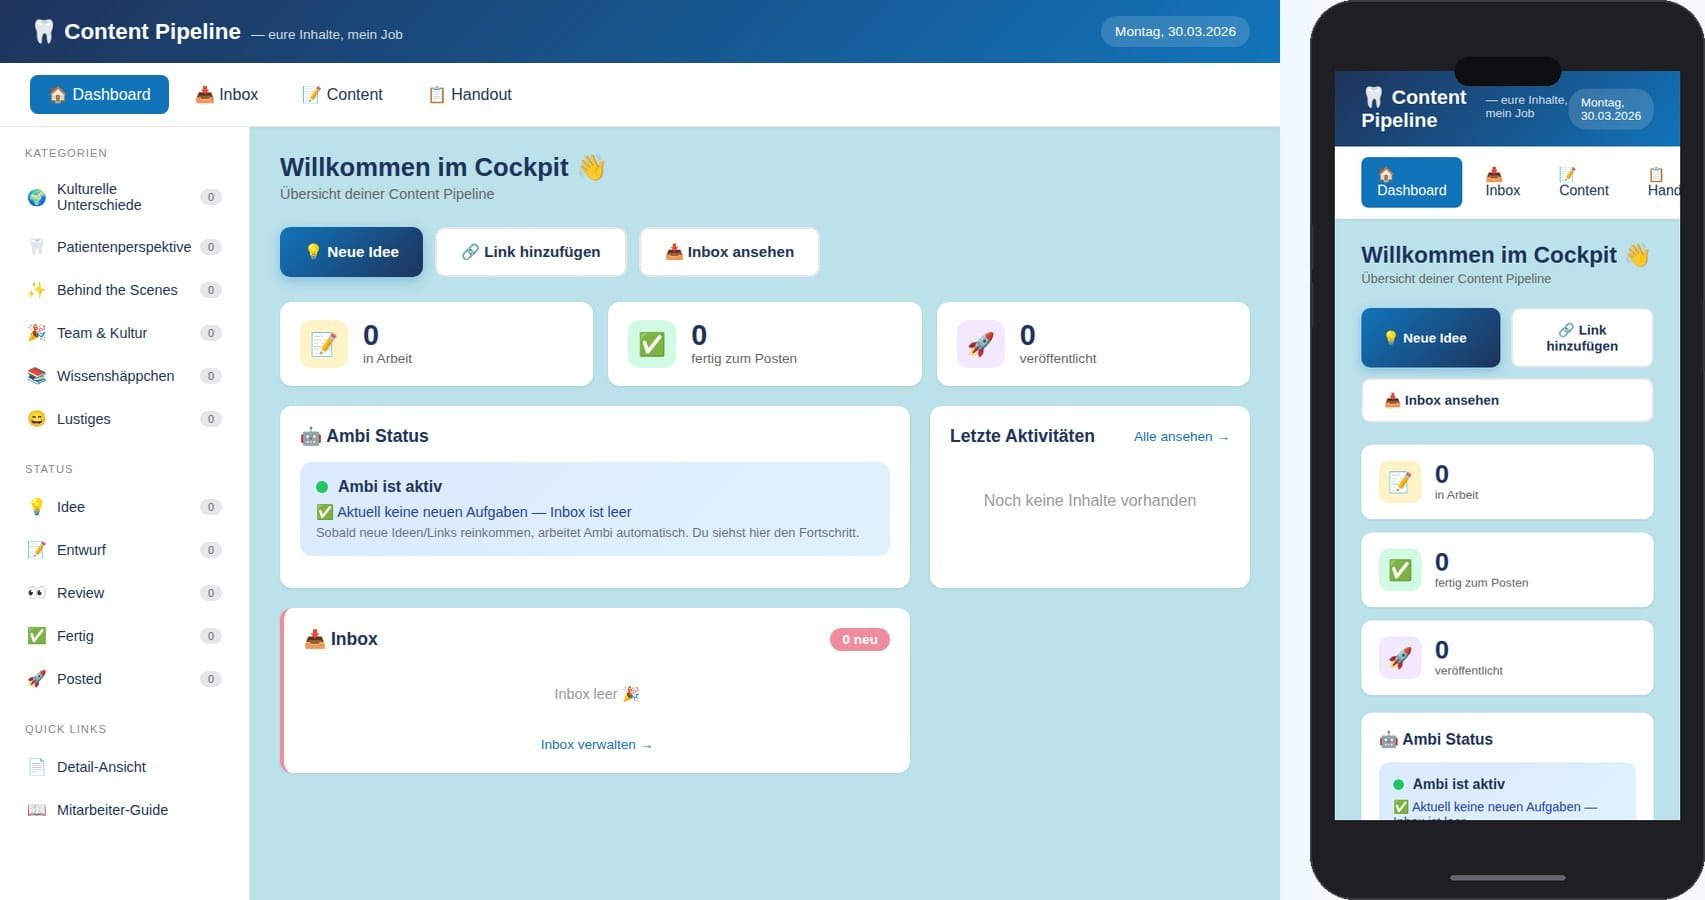Click rocket icon on phone 'veröffentlicht' card

click(x=1400, y=658)
